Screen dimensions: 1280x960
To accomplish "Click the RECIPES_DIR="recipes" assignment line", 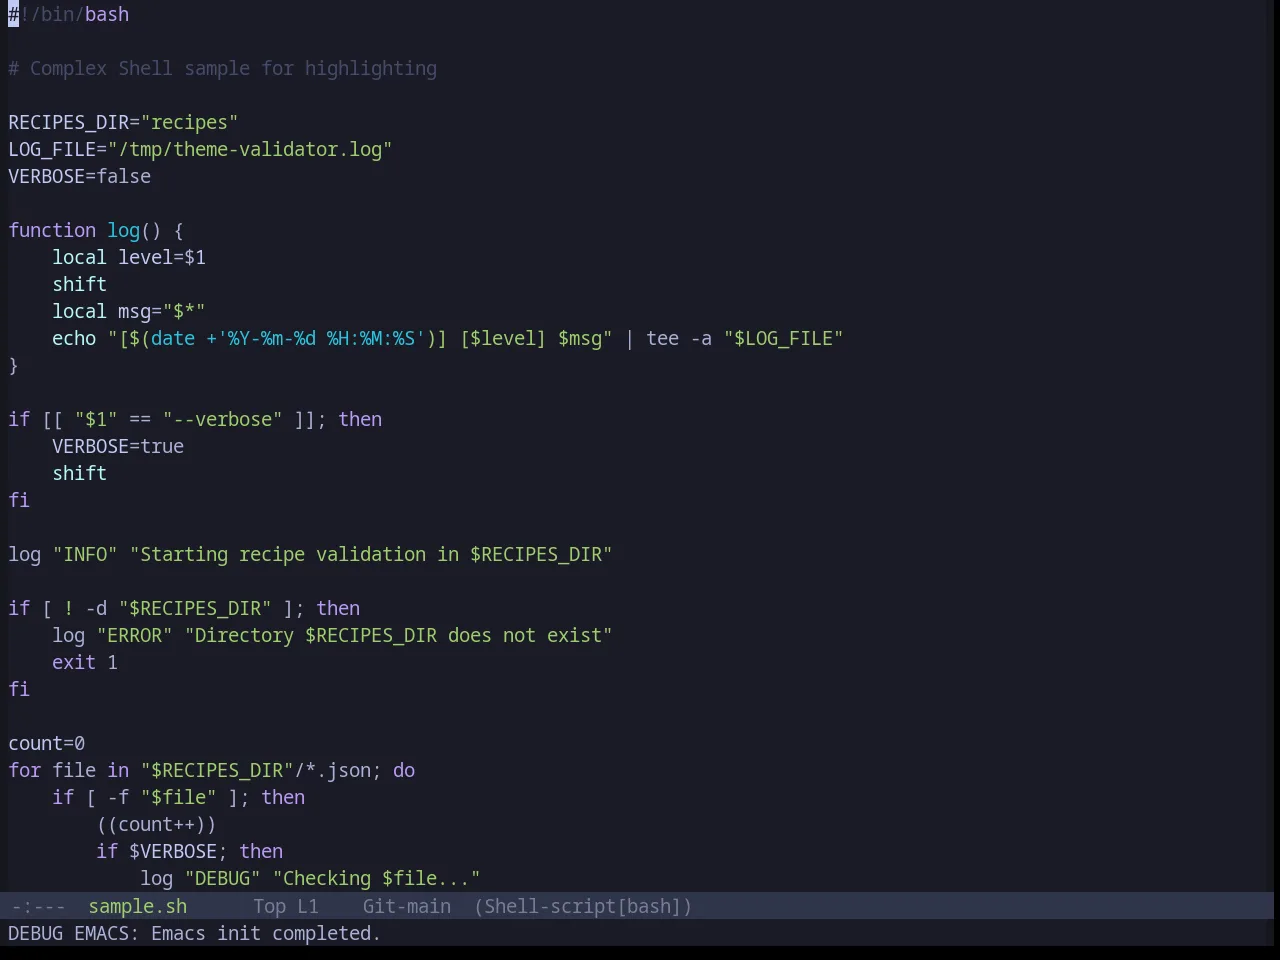I will [123, 122].
